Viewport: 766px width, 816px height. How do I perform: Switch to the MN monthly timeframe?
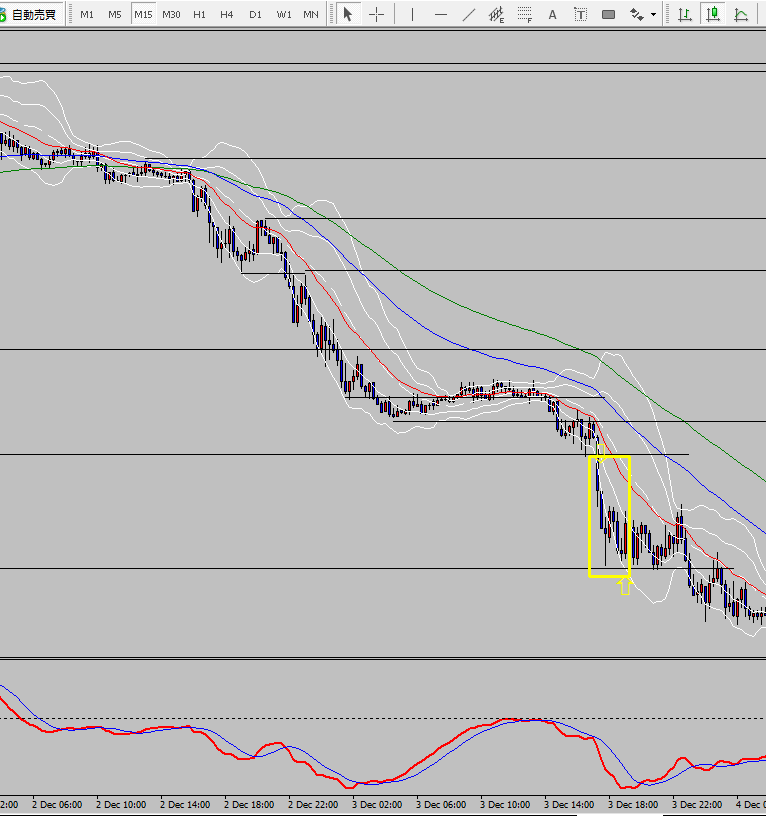click(x=311, y=14)
